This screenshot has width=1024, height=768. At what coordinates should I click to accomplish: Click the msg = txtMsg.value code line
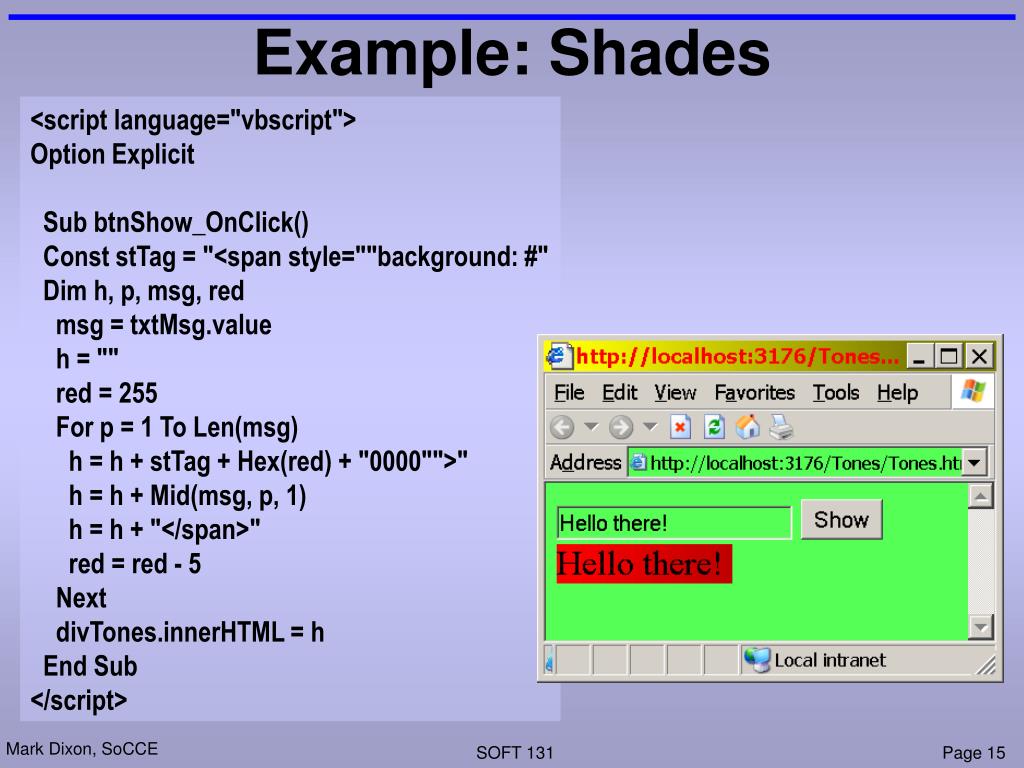[164, 325]
